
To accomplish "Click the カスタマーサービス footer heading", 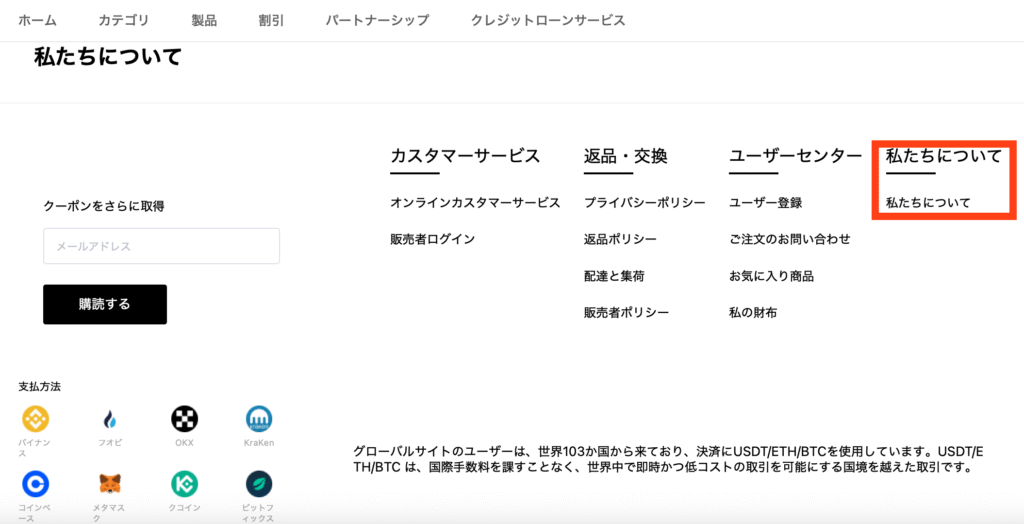I will coord(465,156).
